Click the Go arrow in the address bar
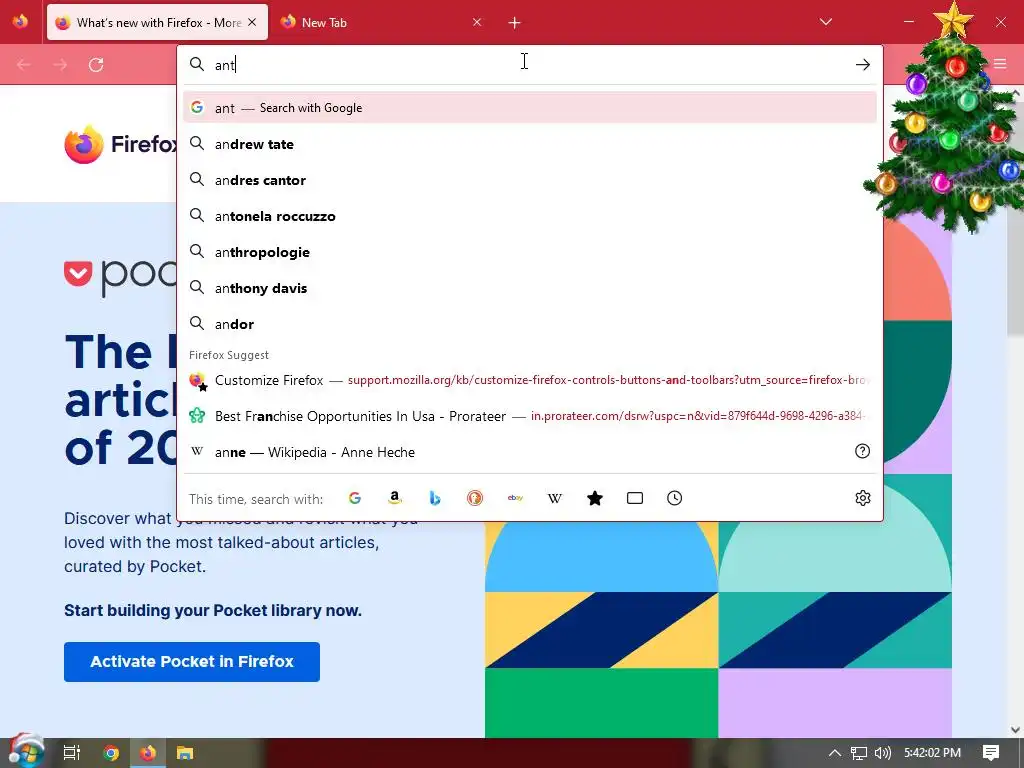 (x=863, y=64)
